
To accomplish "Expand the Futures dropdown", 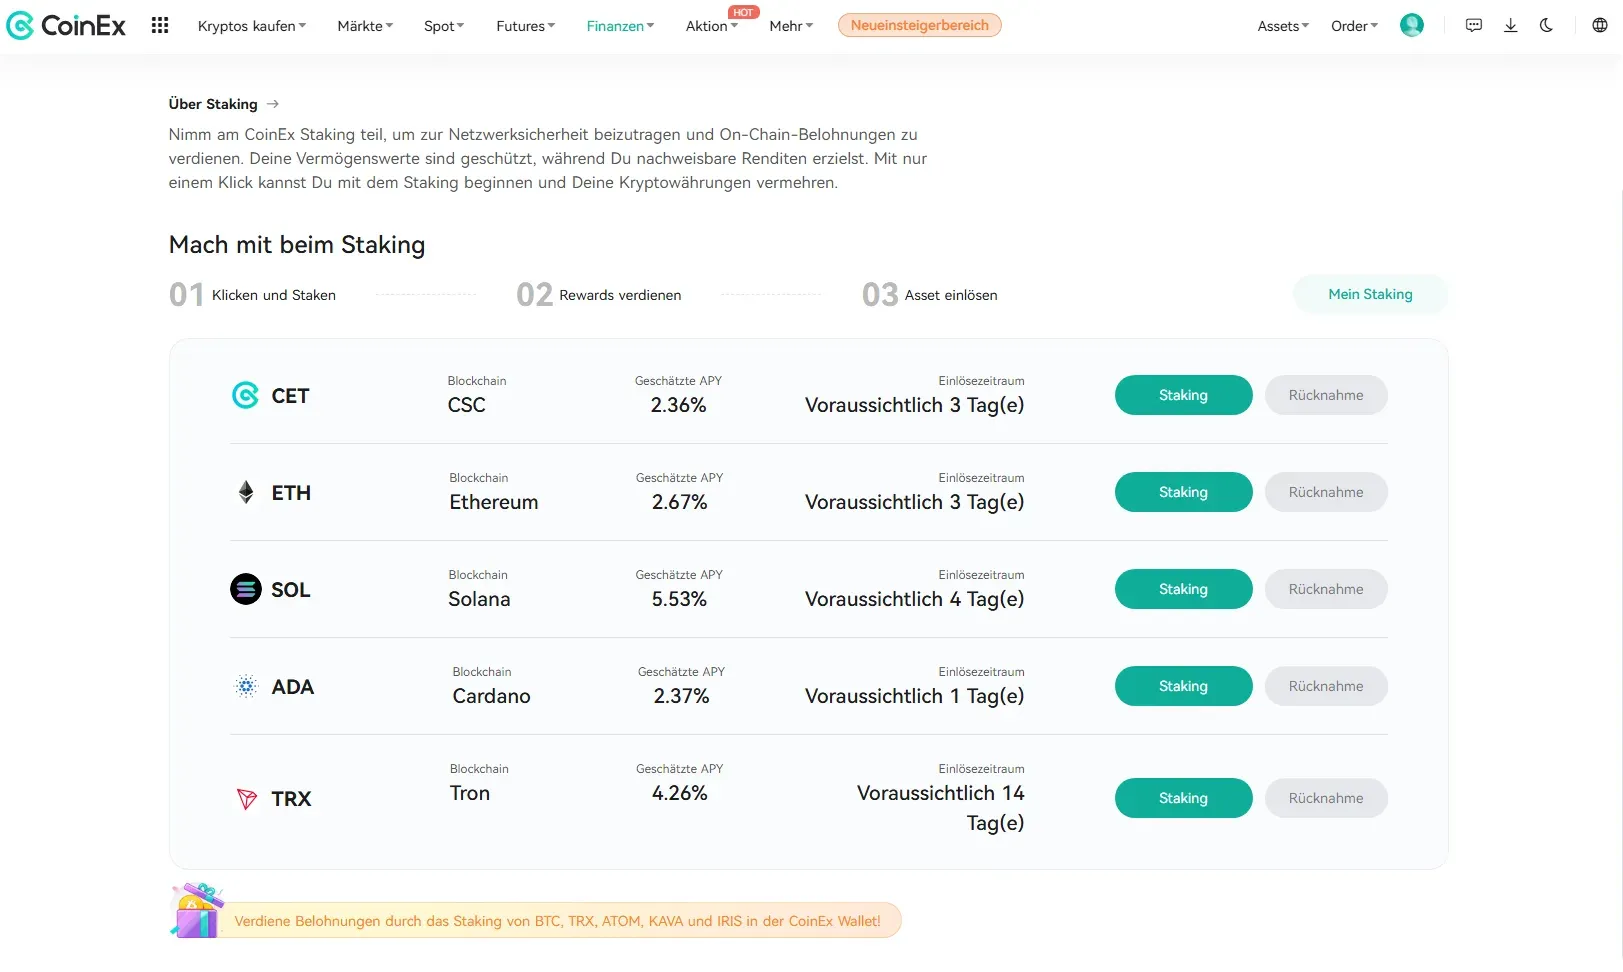I will click(x=525, y=26).
